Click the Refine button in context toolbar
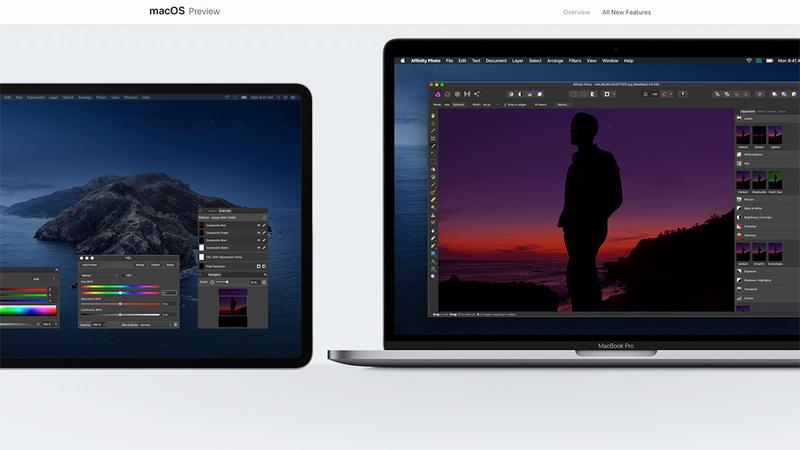Viewport: 800px width, 450px height. (563, 105)
